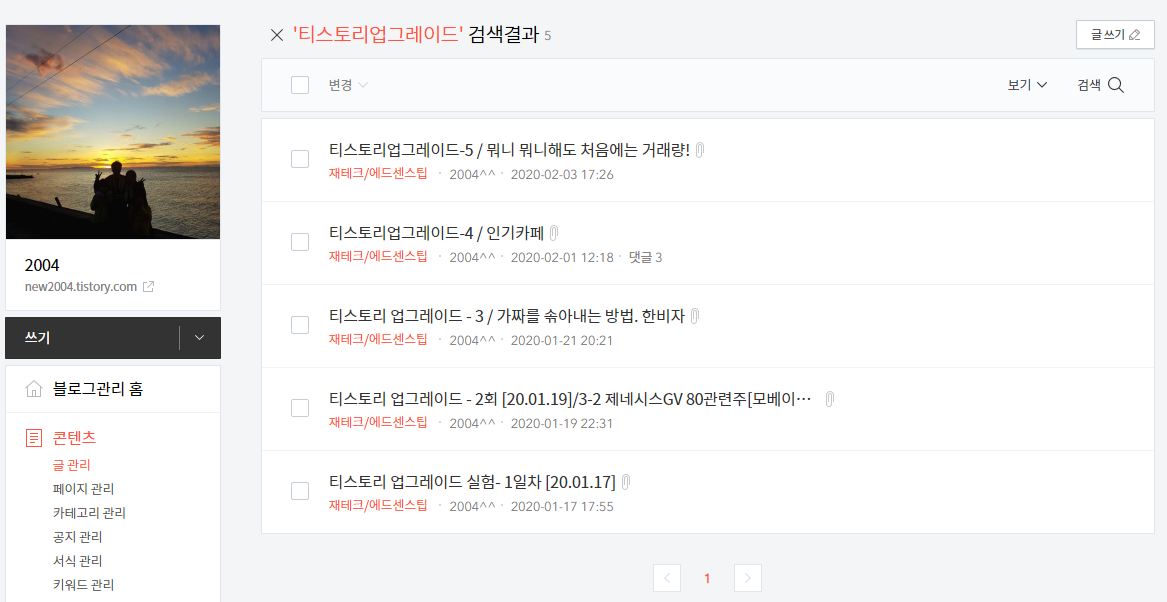Screen dimensions: 1167x602
Task: Click the attachment clip on 티스토리업그레이드-4 / 인기카페
Action: 554,233
